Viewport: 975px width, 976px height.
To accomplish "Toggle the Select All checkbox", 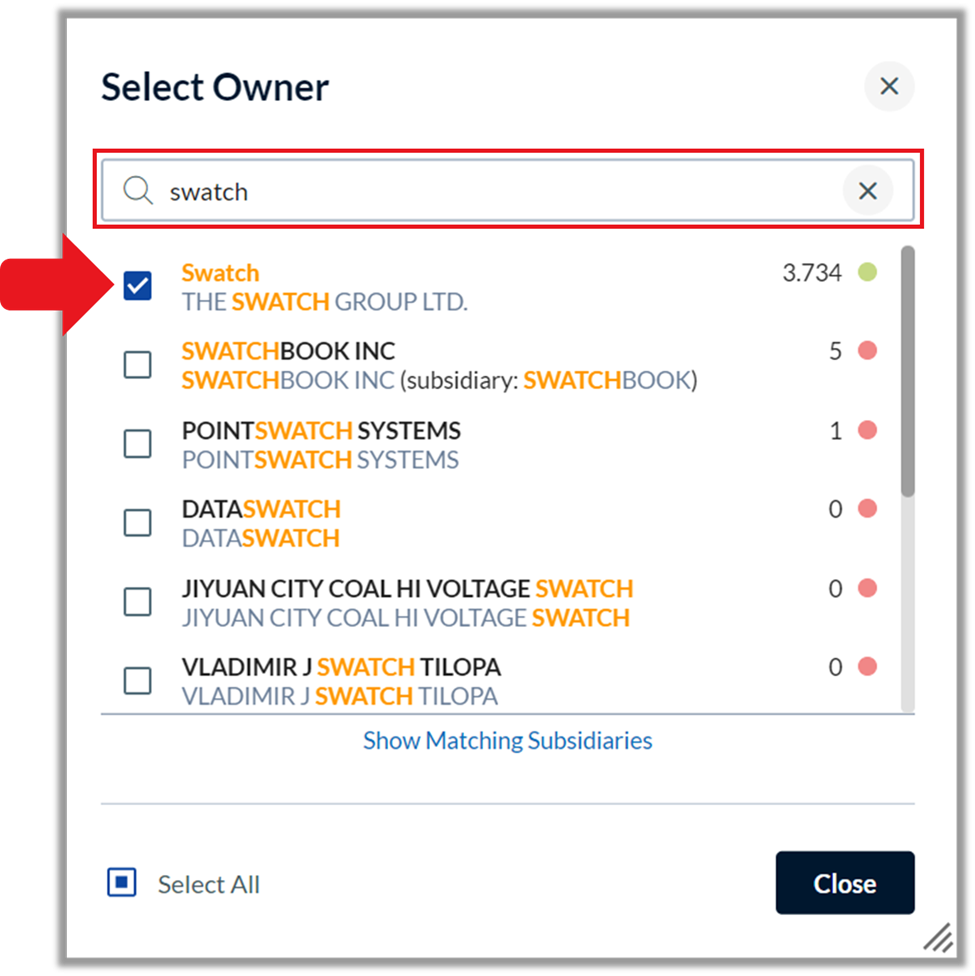I will pos(121,883).
